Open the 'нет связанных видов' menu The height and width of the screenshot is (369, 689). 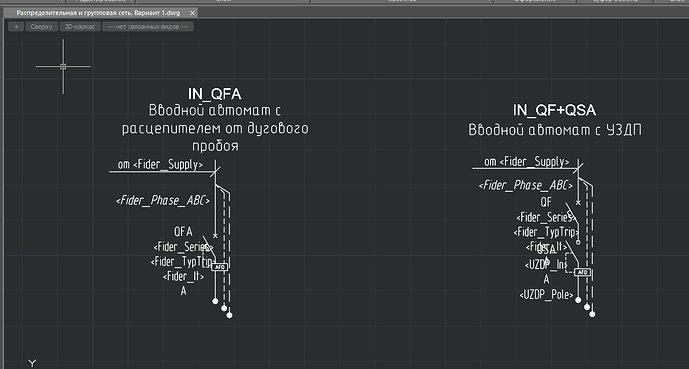point(148,27)
